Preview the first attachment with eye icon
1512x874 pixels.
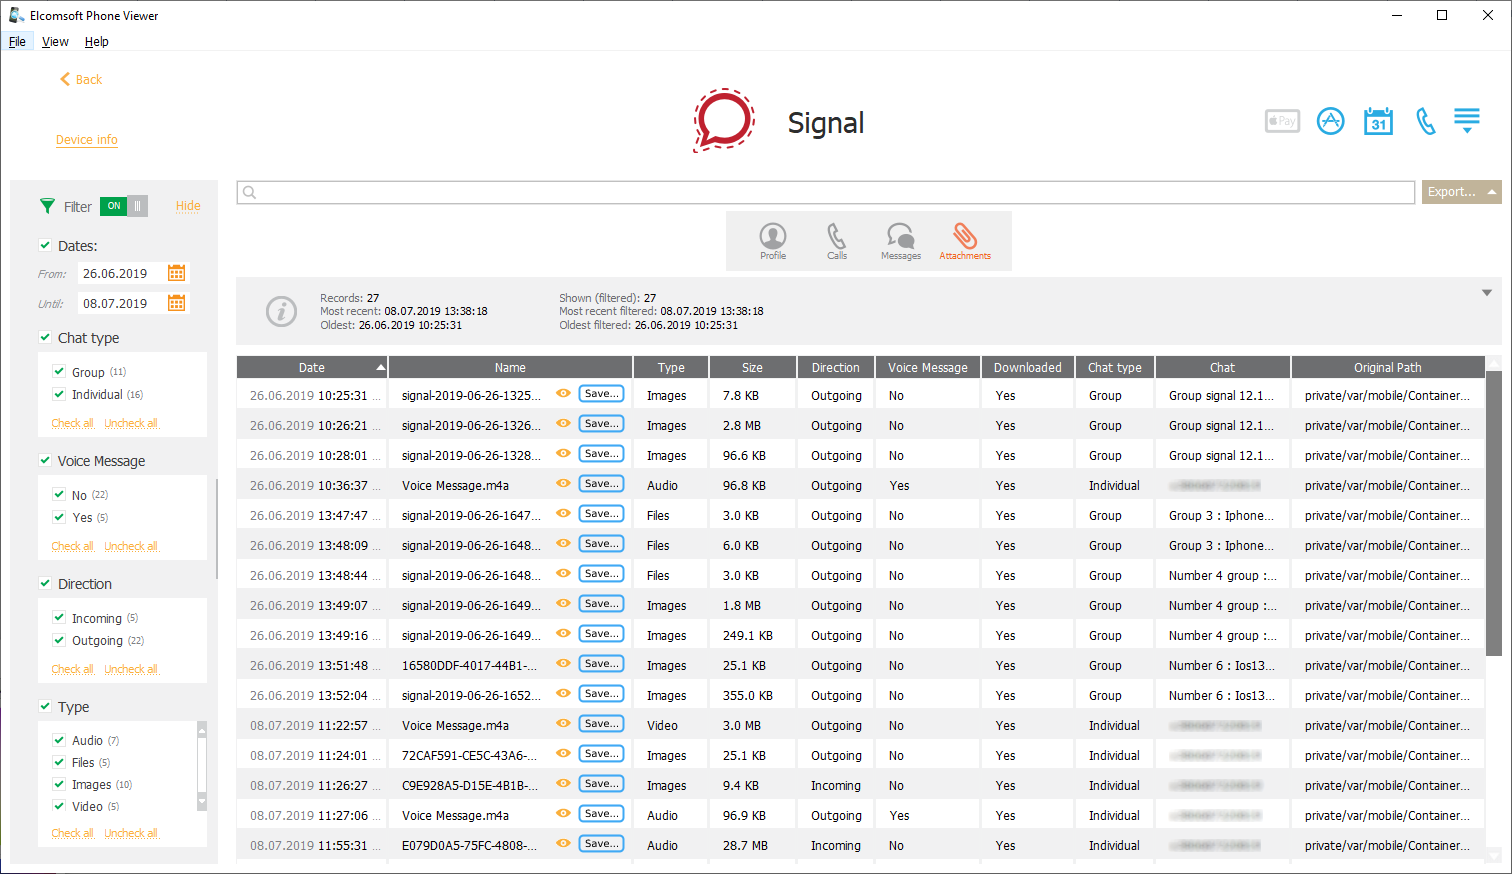tap(563, 394)
